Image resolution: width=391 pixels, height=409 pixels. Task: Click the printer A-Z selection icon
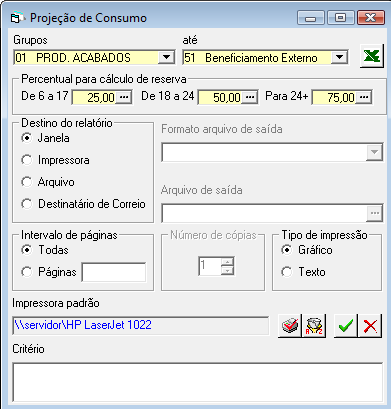314,326
